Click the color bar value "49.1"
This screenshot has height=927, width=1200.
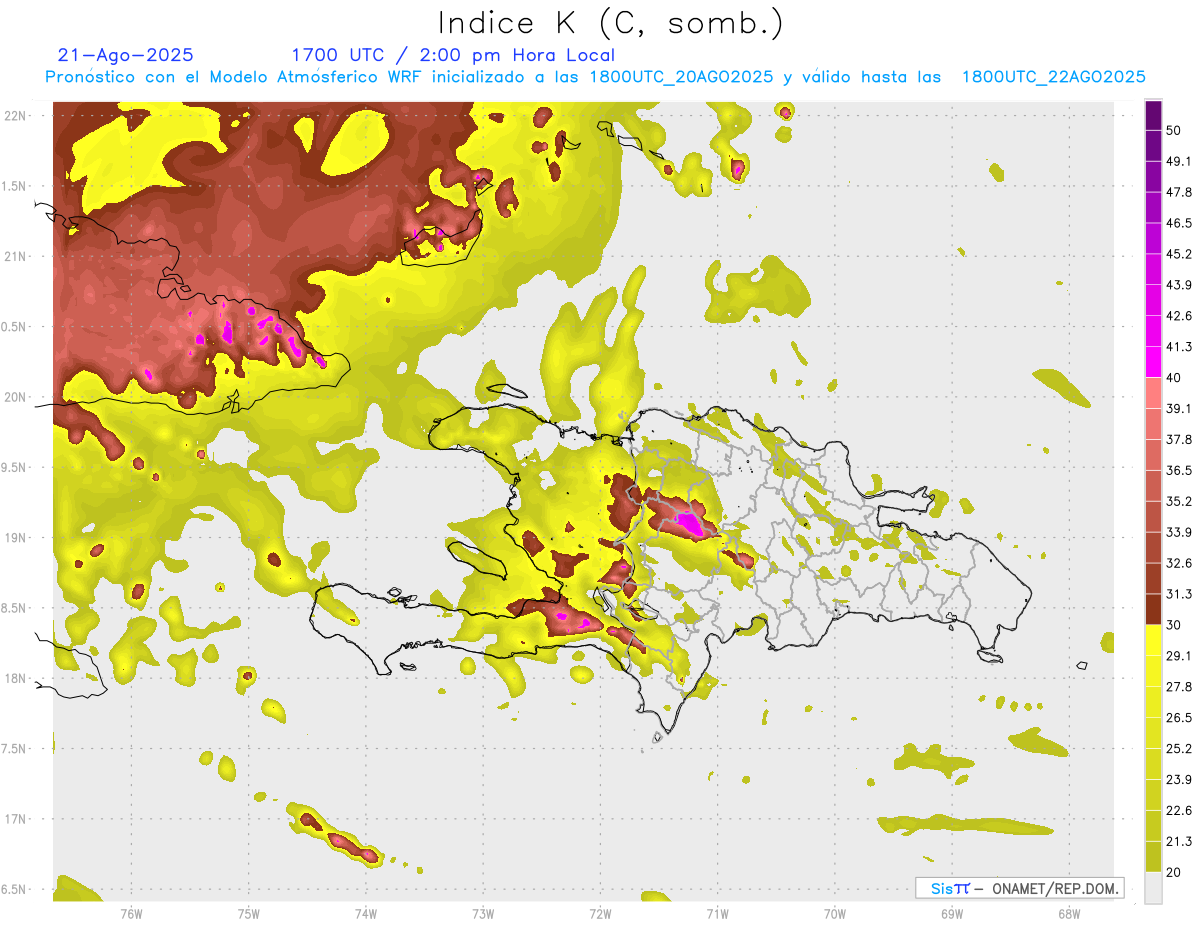(1179, 161)
